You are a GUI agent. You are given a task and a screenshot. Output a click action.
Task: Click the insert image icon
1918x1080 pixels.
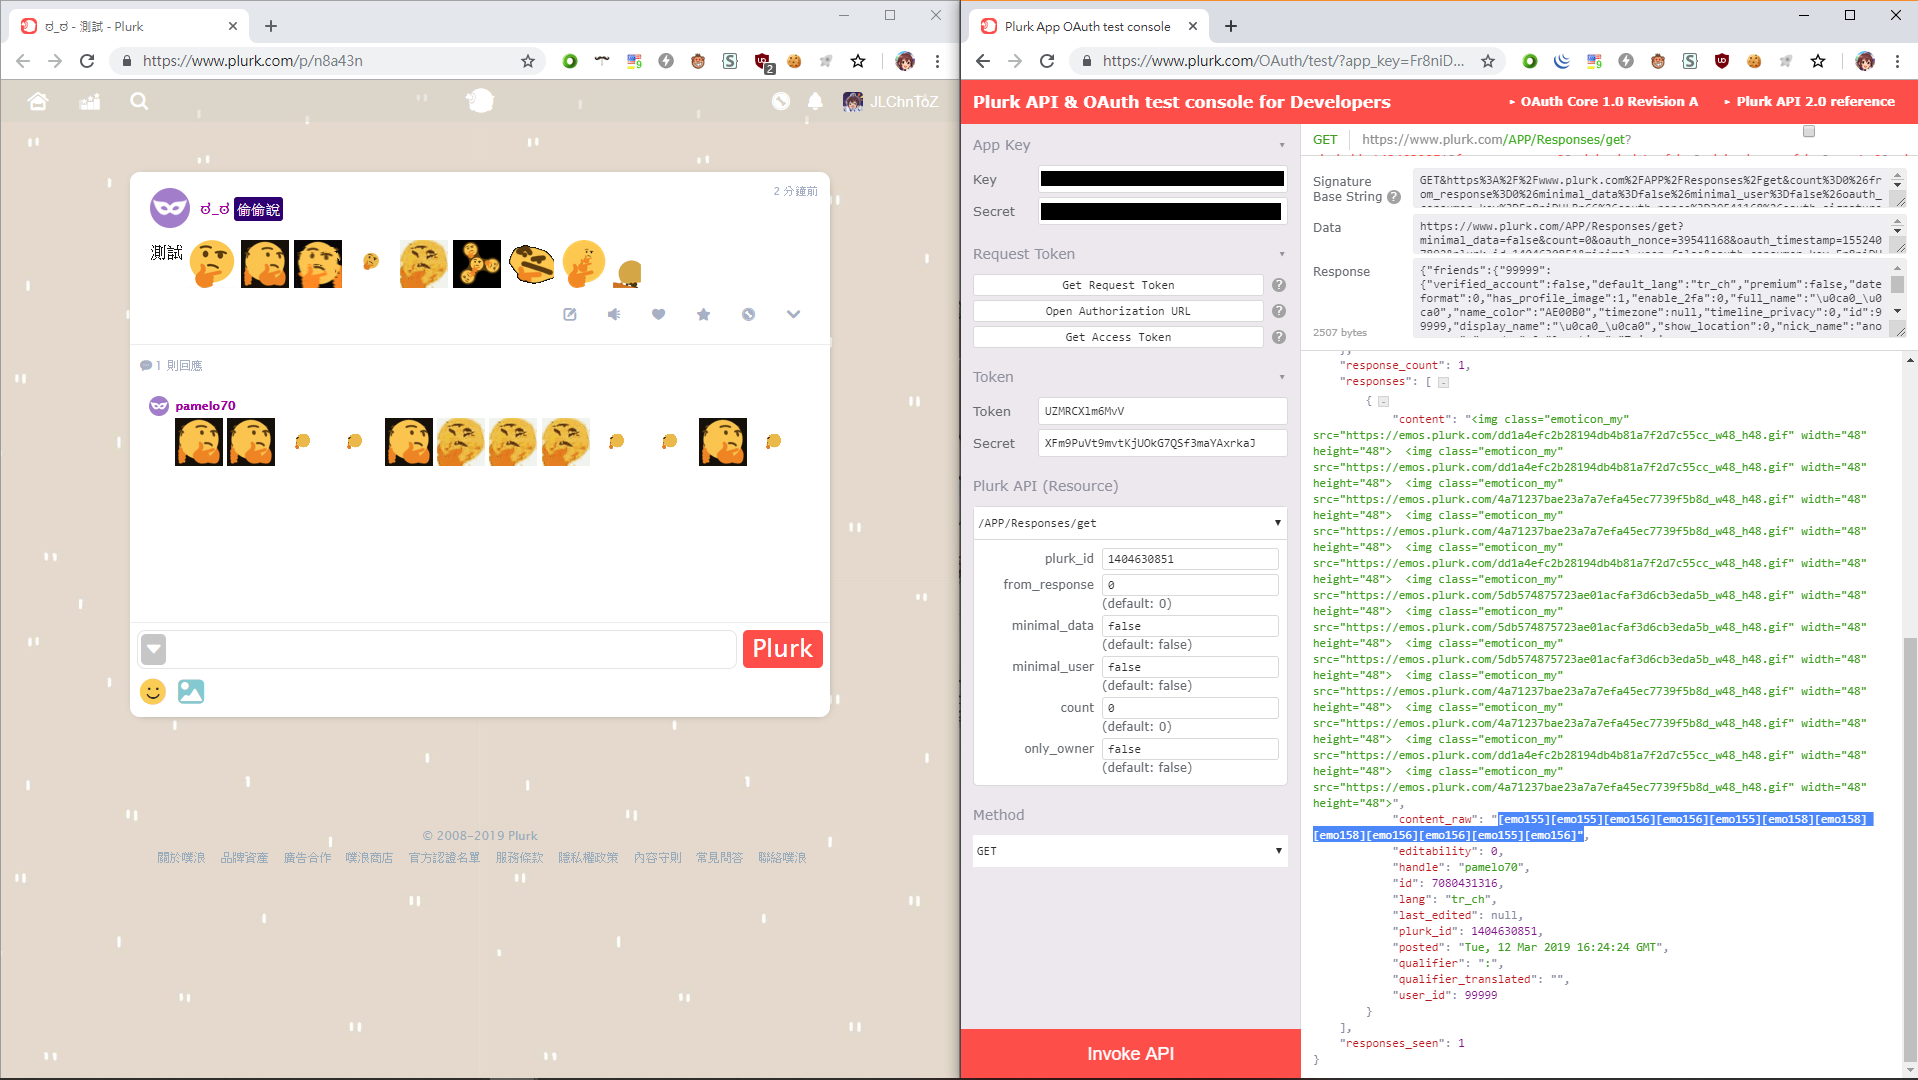pos(191,692)
